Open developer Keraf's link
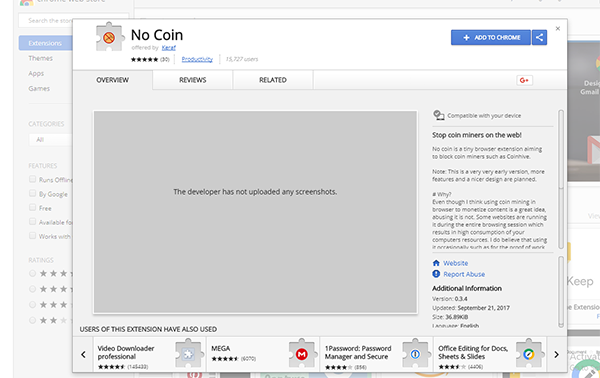Image resolution: width=600 pixels, height=378 pixels. tap(168, 47)
